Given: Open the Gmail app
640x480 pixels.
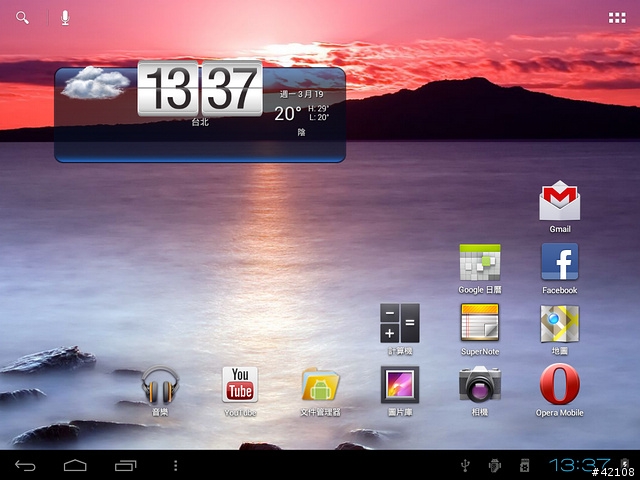Looking at the screenshot, I should (x=560, y=201).
